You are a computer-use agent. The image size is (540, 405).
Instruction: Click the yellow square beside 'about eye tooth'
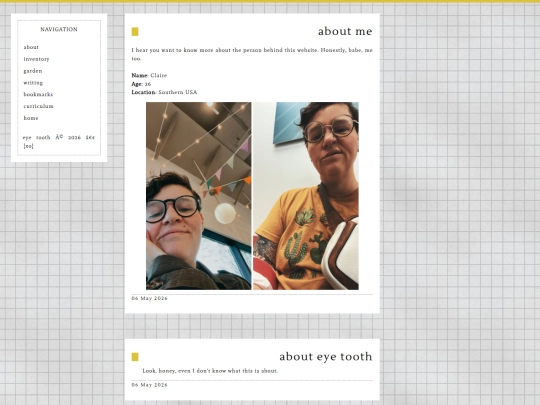pos(135,357)
